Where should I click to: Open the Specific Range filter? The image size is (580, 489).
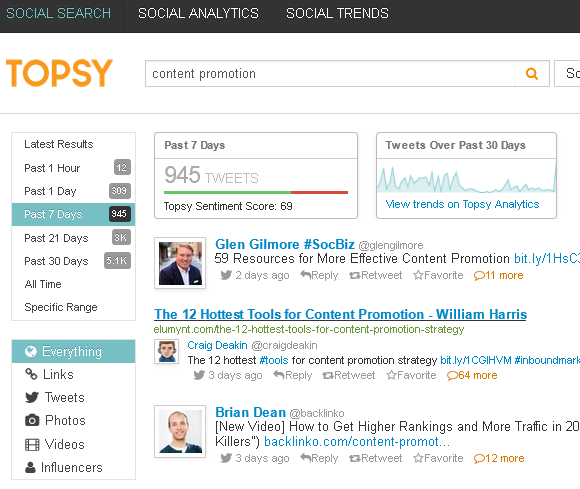[x=74, y=307]
